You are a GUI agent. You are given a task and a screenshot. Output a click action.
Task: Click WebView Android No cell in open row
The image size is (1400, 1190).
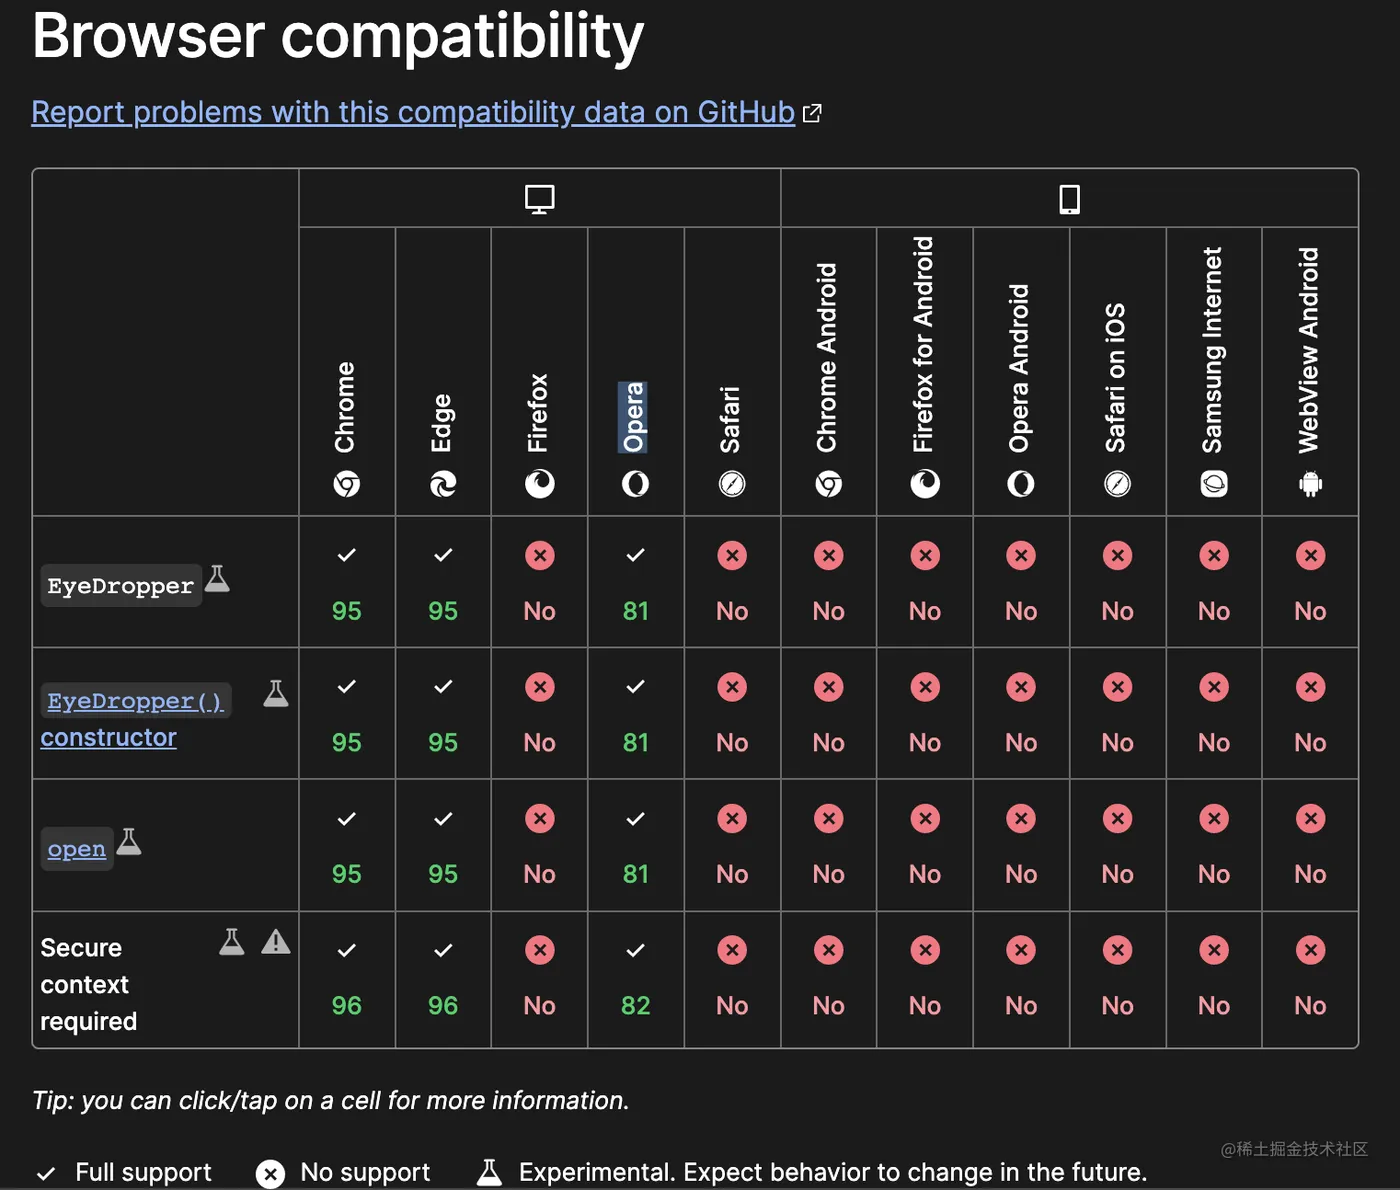coord(1310,845)
